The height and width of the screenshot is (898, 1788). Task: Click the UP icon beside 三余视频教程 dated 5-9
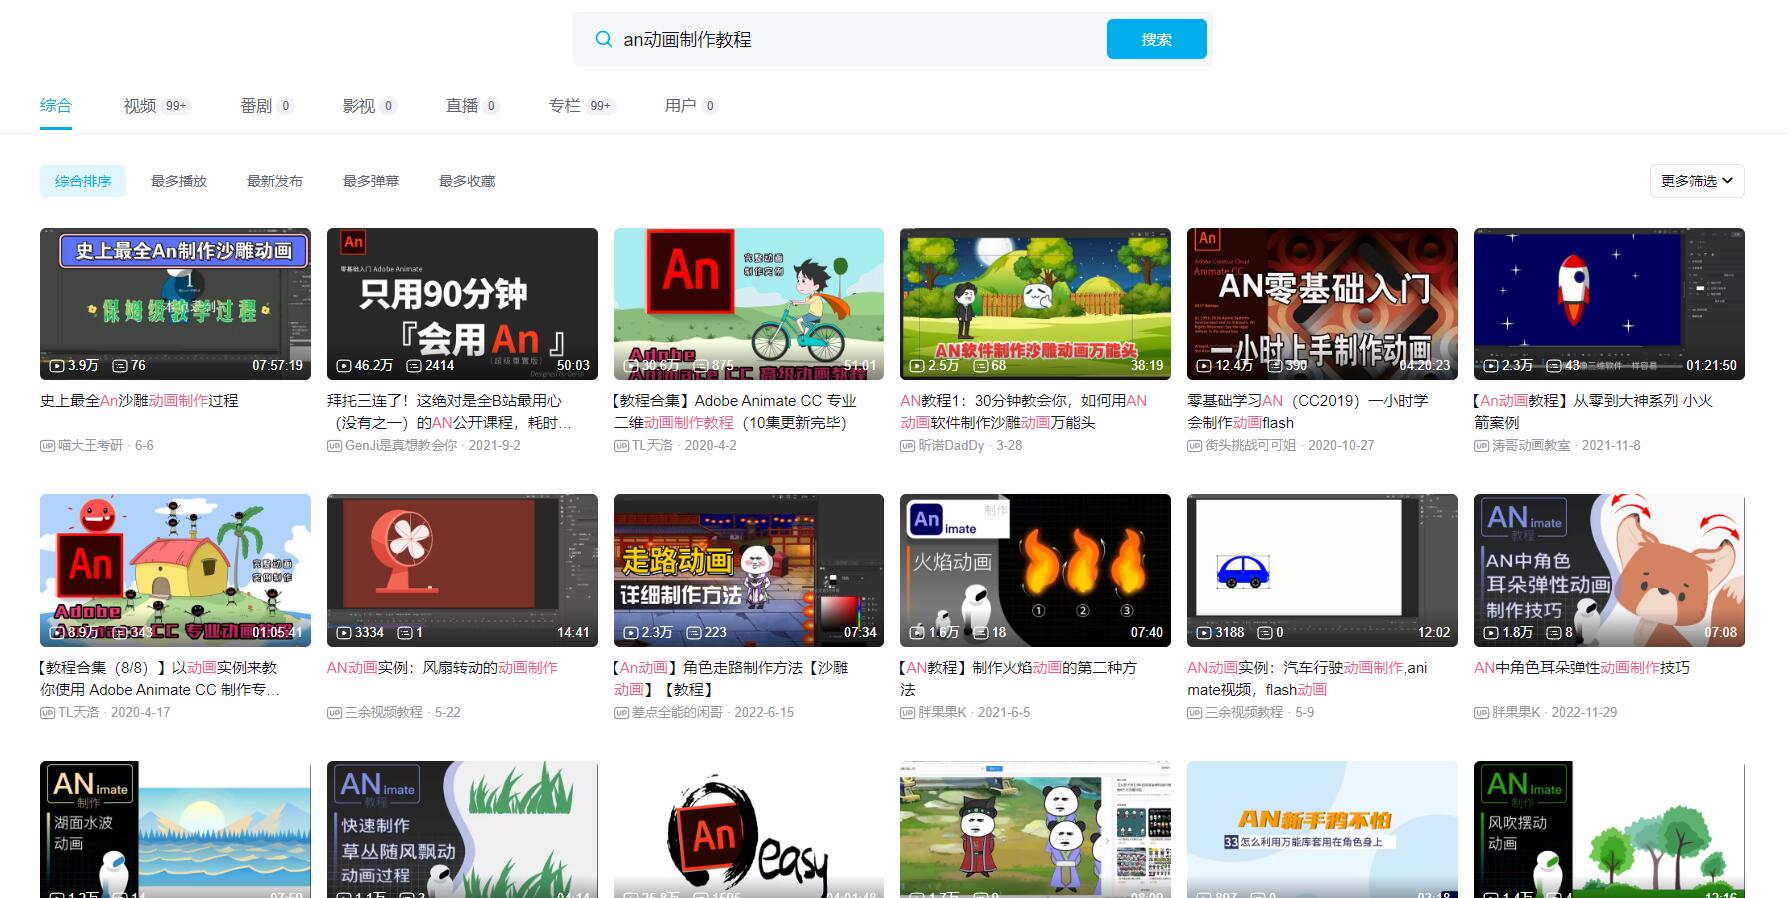tap(1194, 712)
